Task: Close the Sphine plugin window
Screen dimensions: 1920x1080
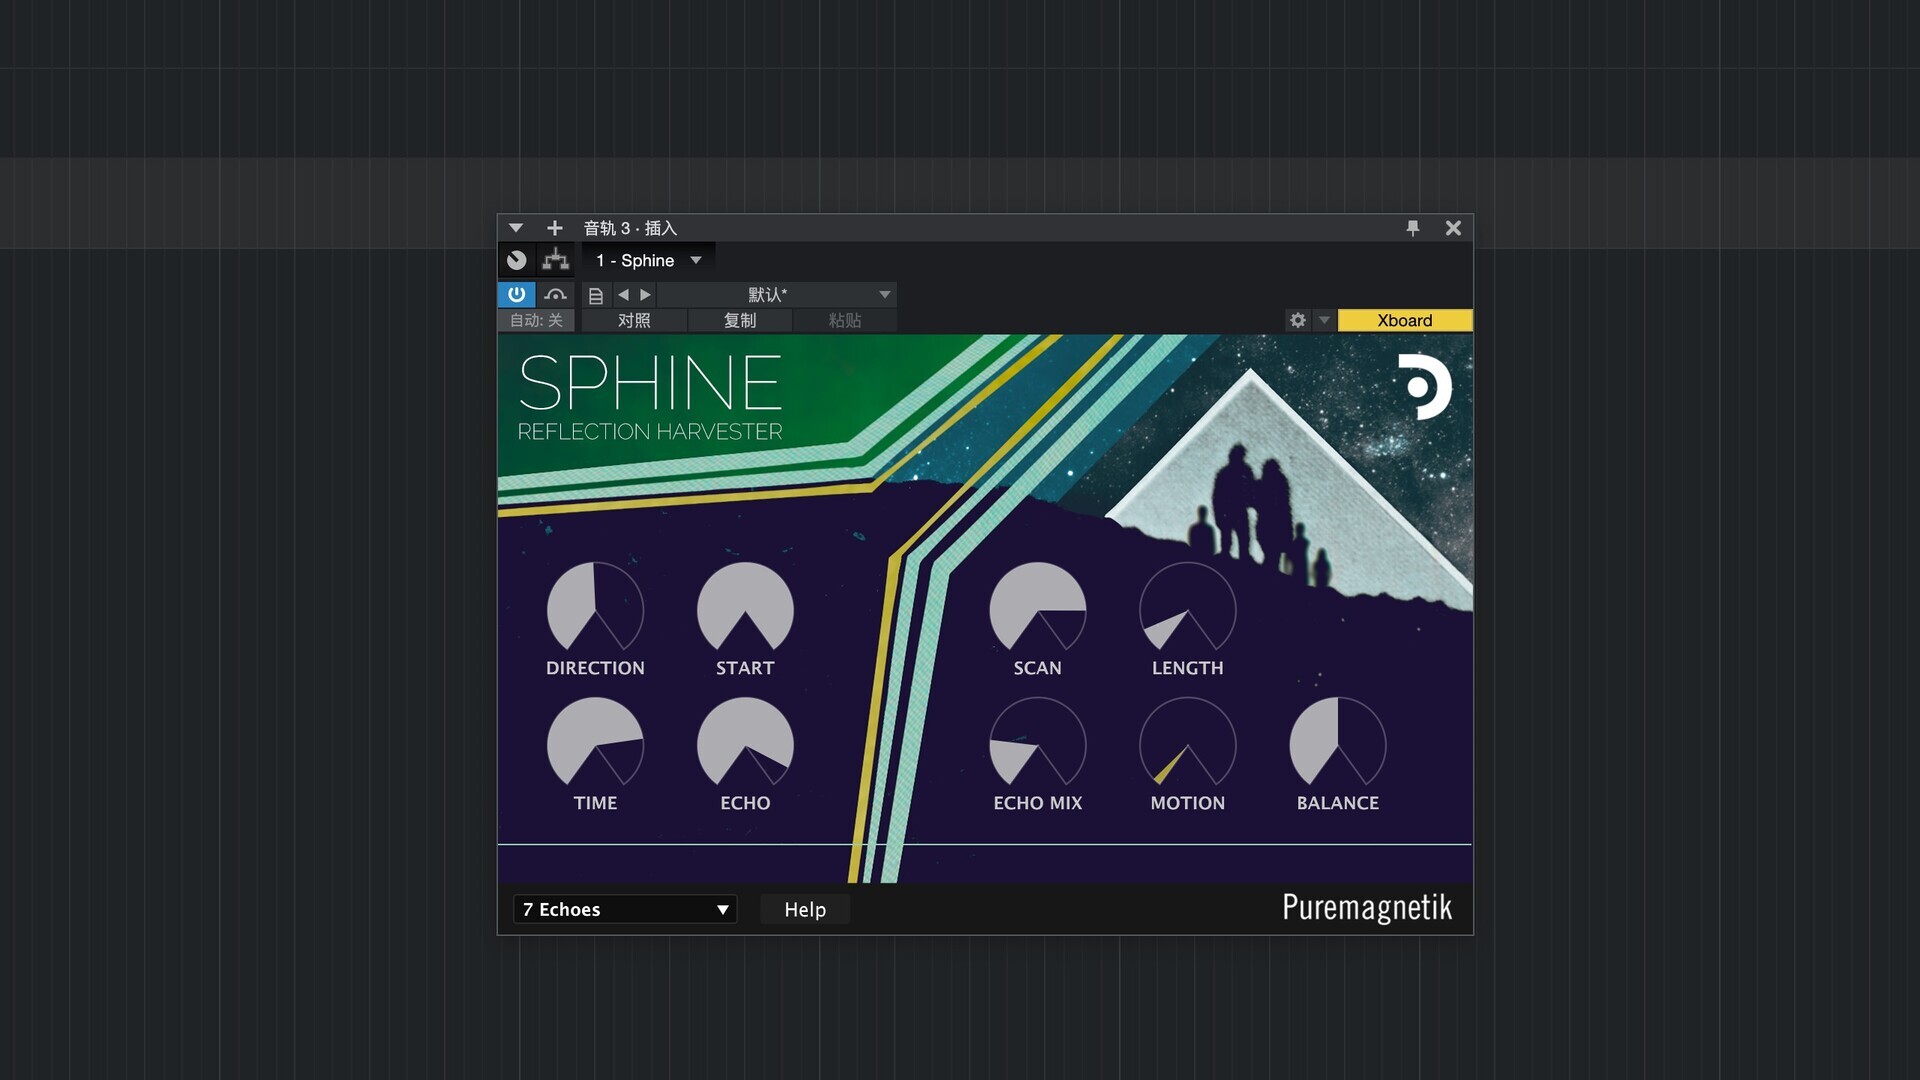Action: 1453,228
